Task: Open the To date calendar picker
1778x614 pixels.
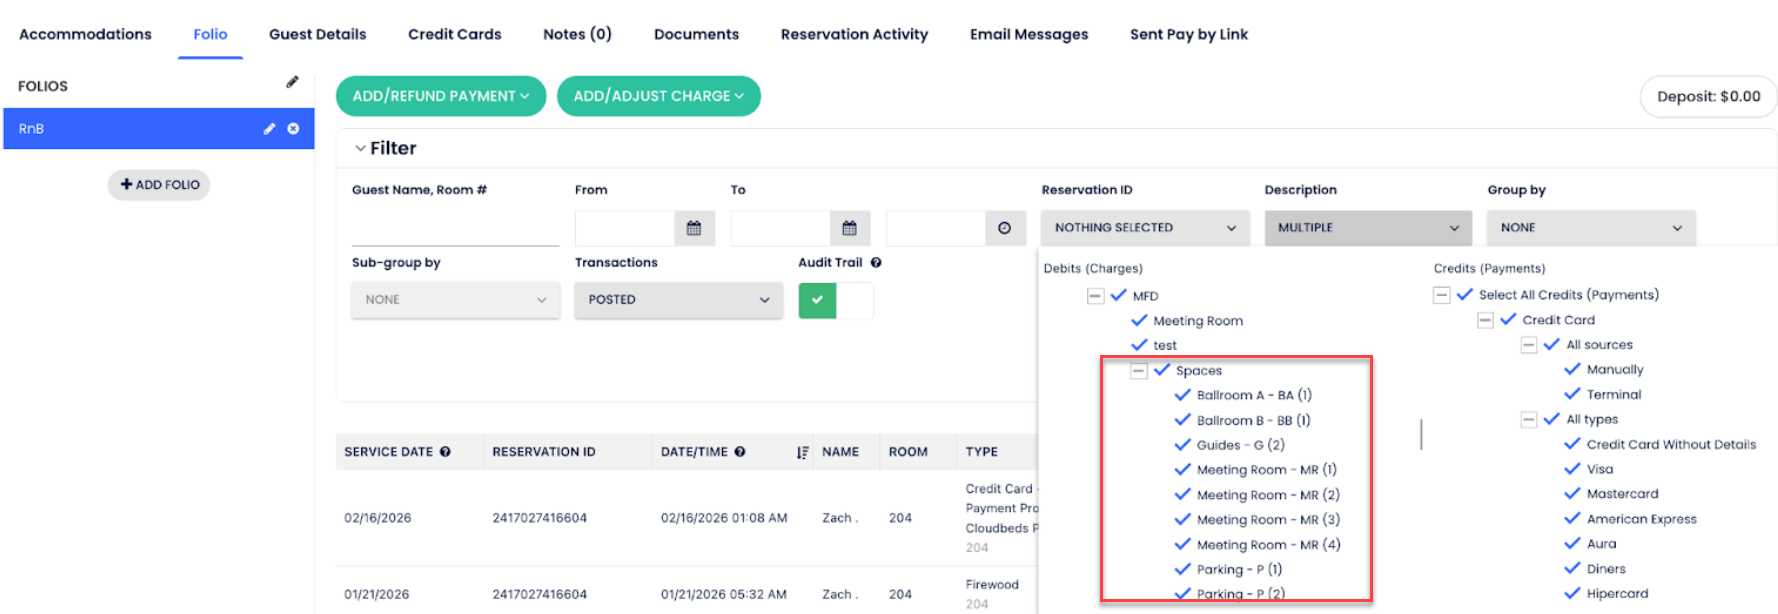Action: pos(849,228)
